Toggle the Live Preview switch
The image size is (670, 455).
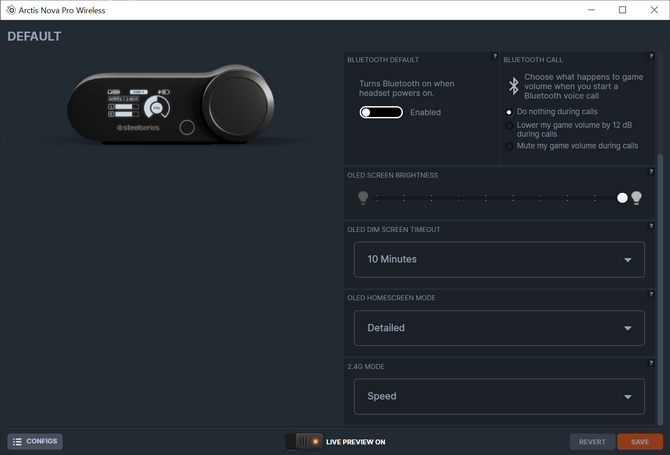305,442
